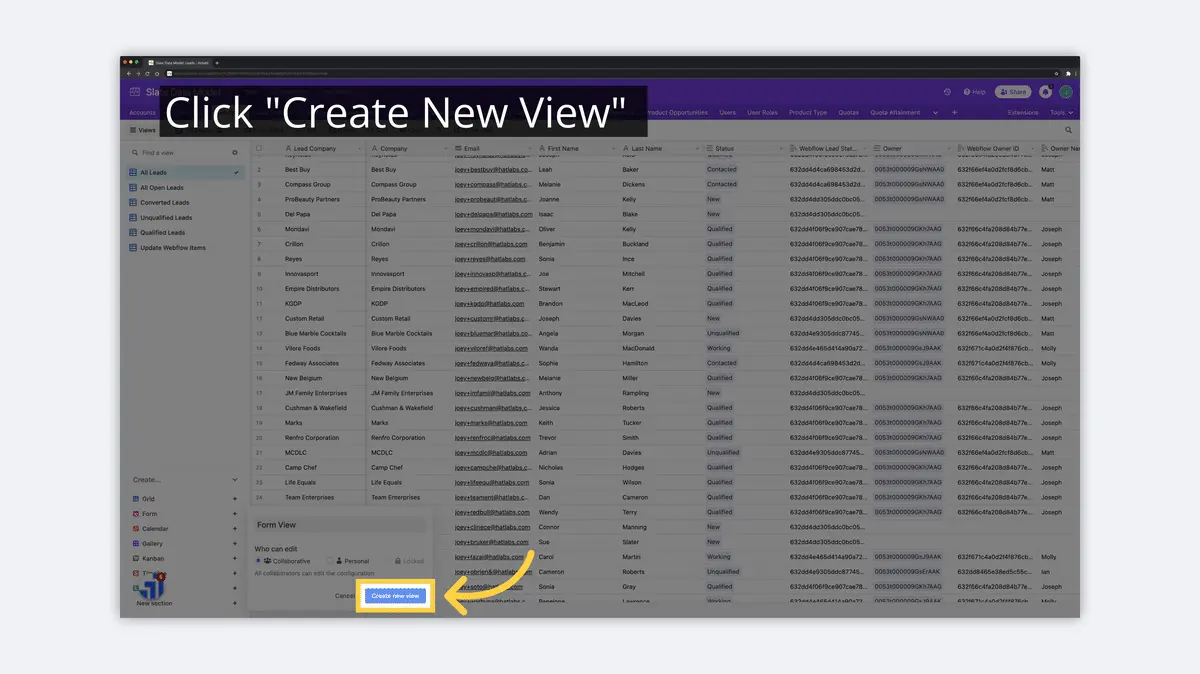Image resolution: width=1200 pixels, height=674 pixels.
Task: Open Owner column dropdown arrow
Action: (949, 149)
